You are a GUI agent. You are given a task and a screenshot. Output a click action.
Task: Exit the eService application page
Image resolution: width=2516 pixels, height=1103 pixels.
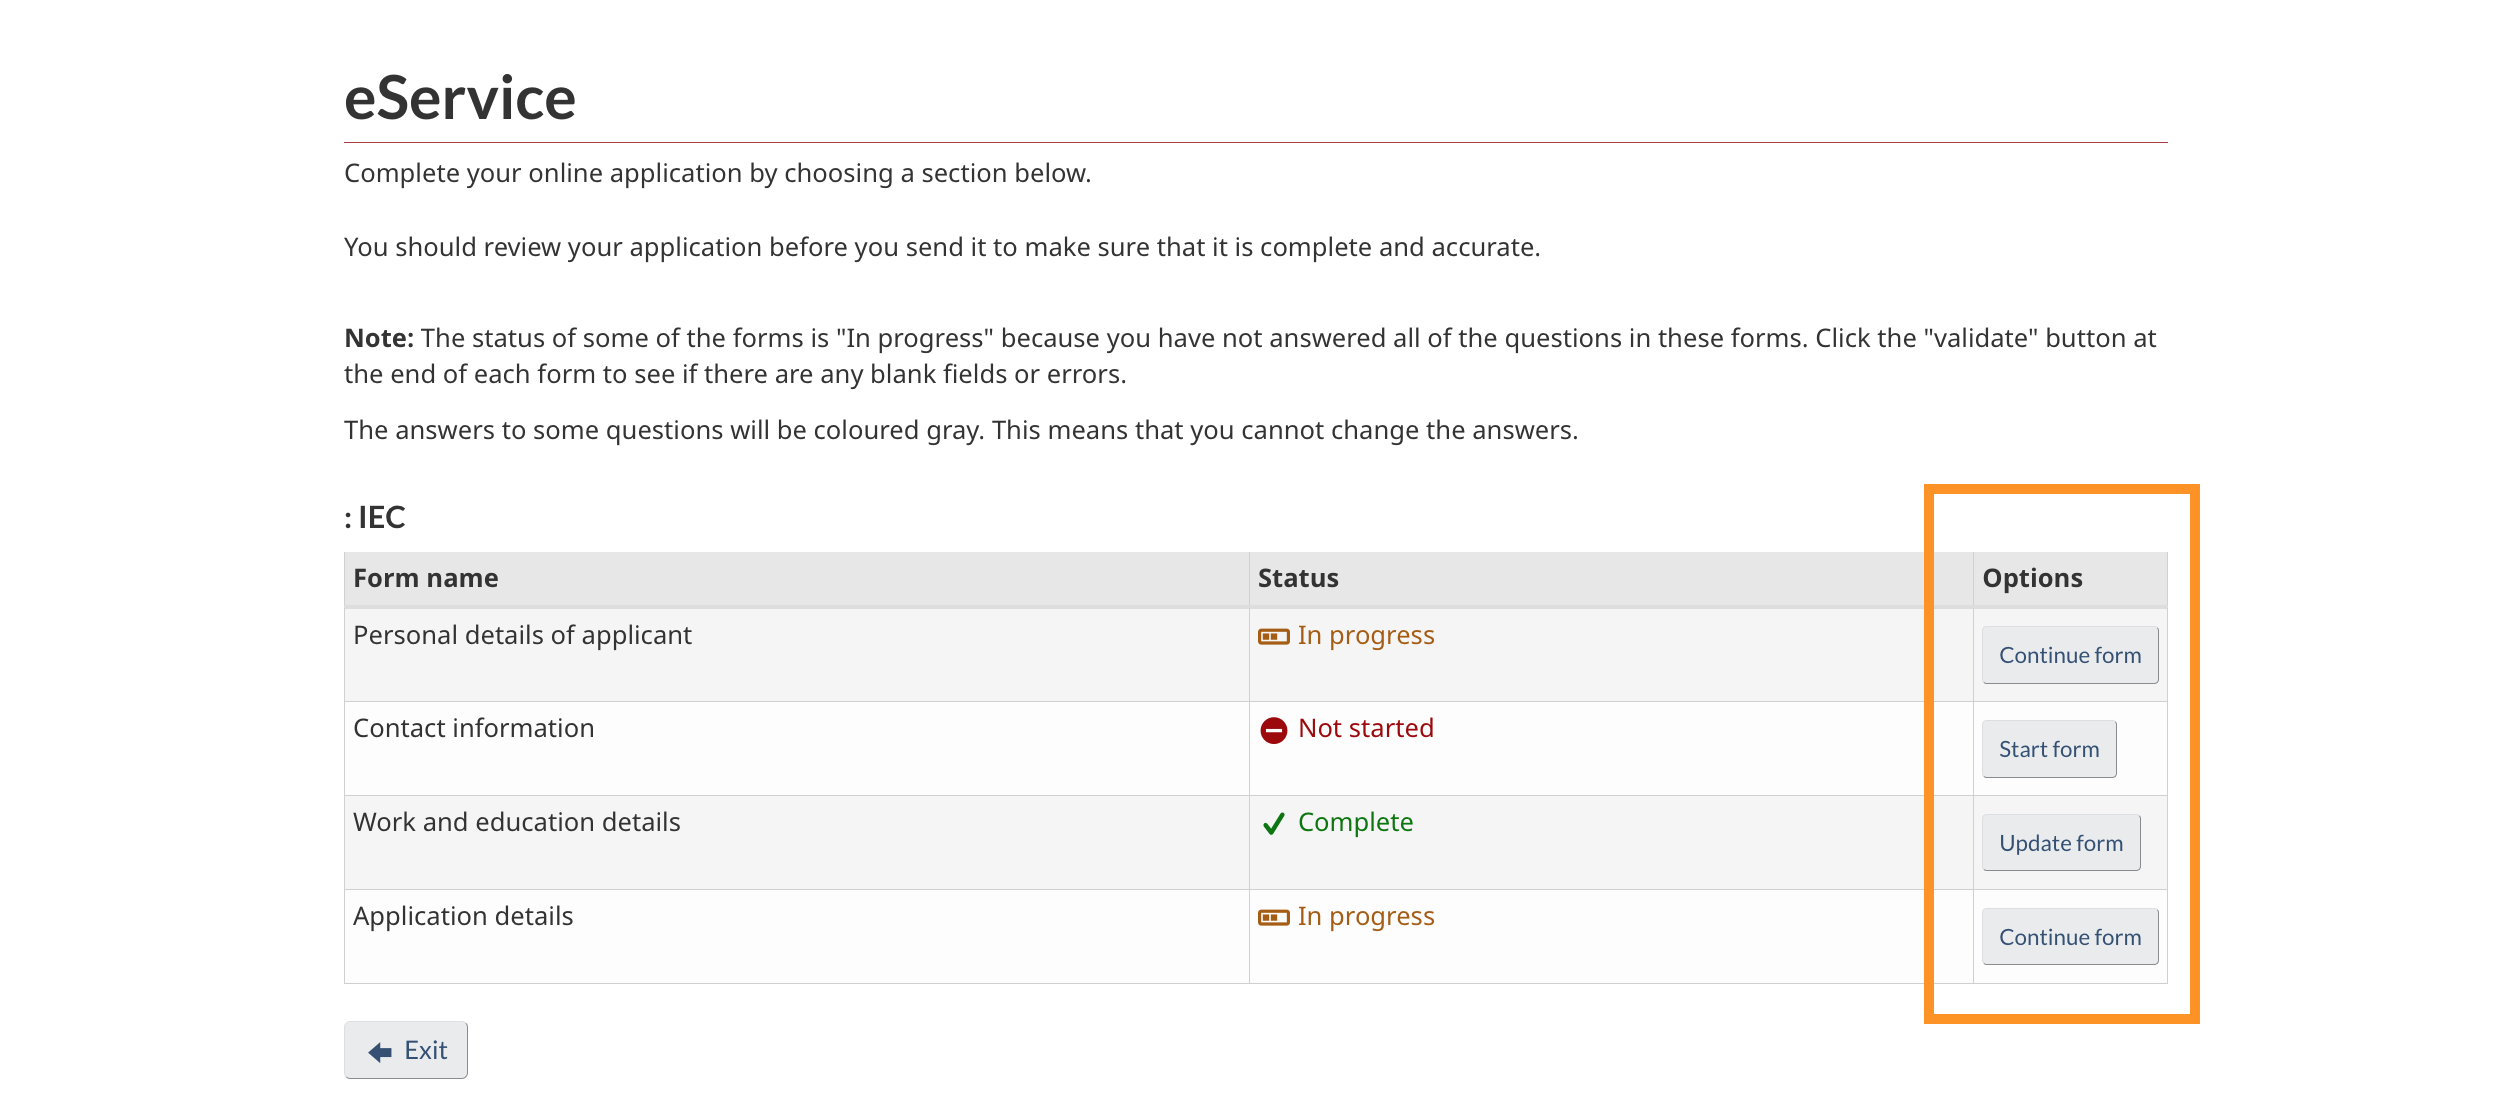(x=406, y=1050)
